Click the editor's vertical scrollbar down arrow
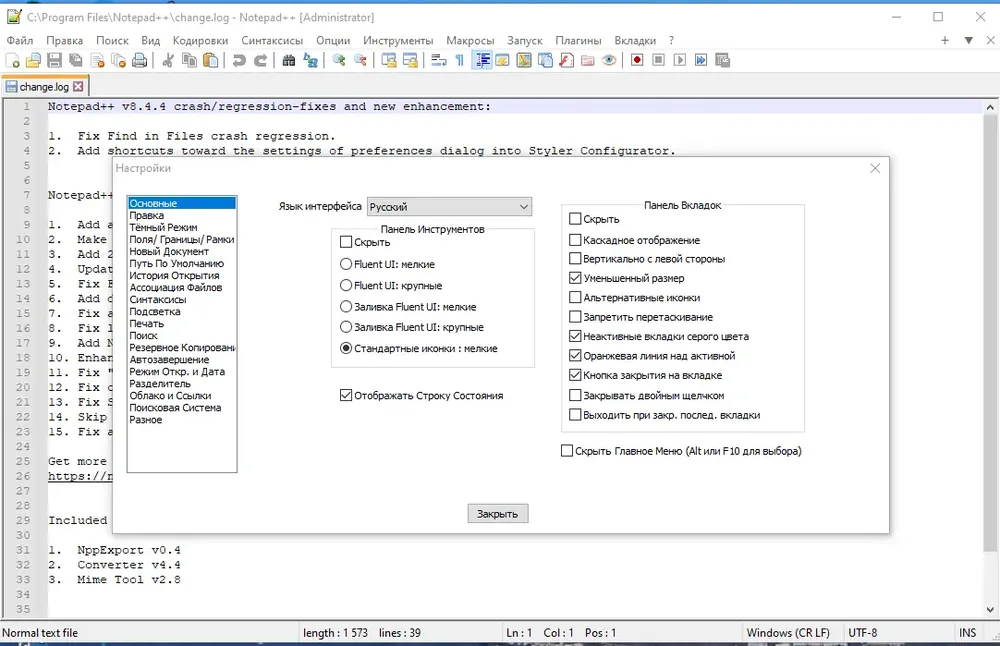Viewport: 1000px width, 646px height. 990,610
